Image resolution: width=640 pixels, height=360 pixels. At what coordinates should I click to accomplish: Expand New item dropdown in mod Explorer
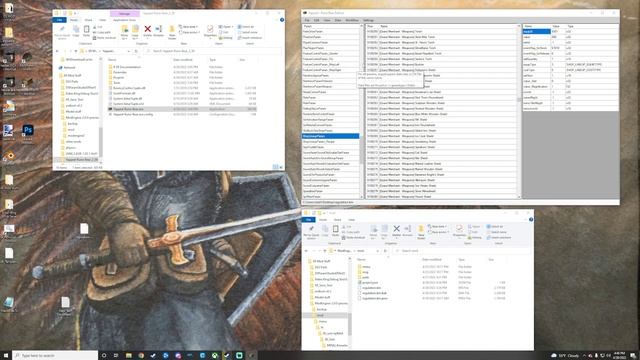(x=437, y=227)
